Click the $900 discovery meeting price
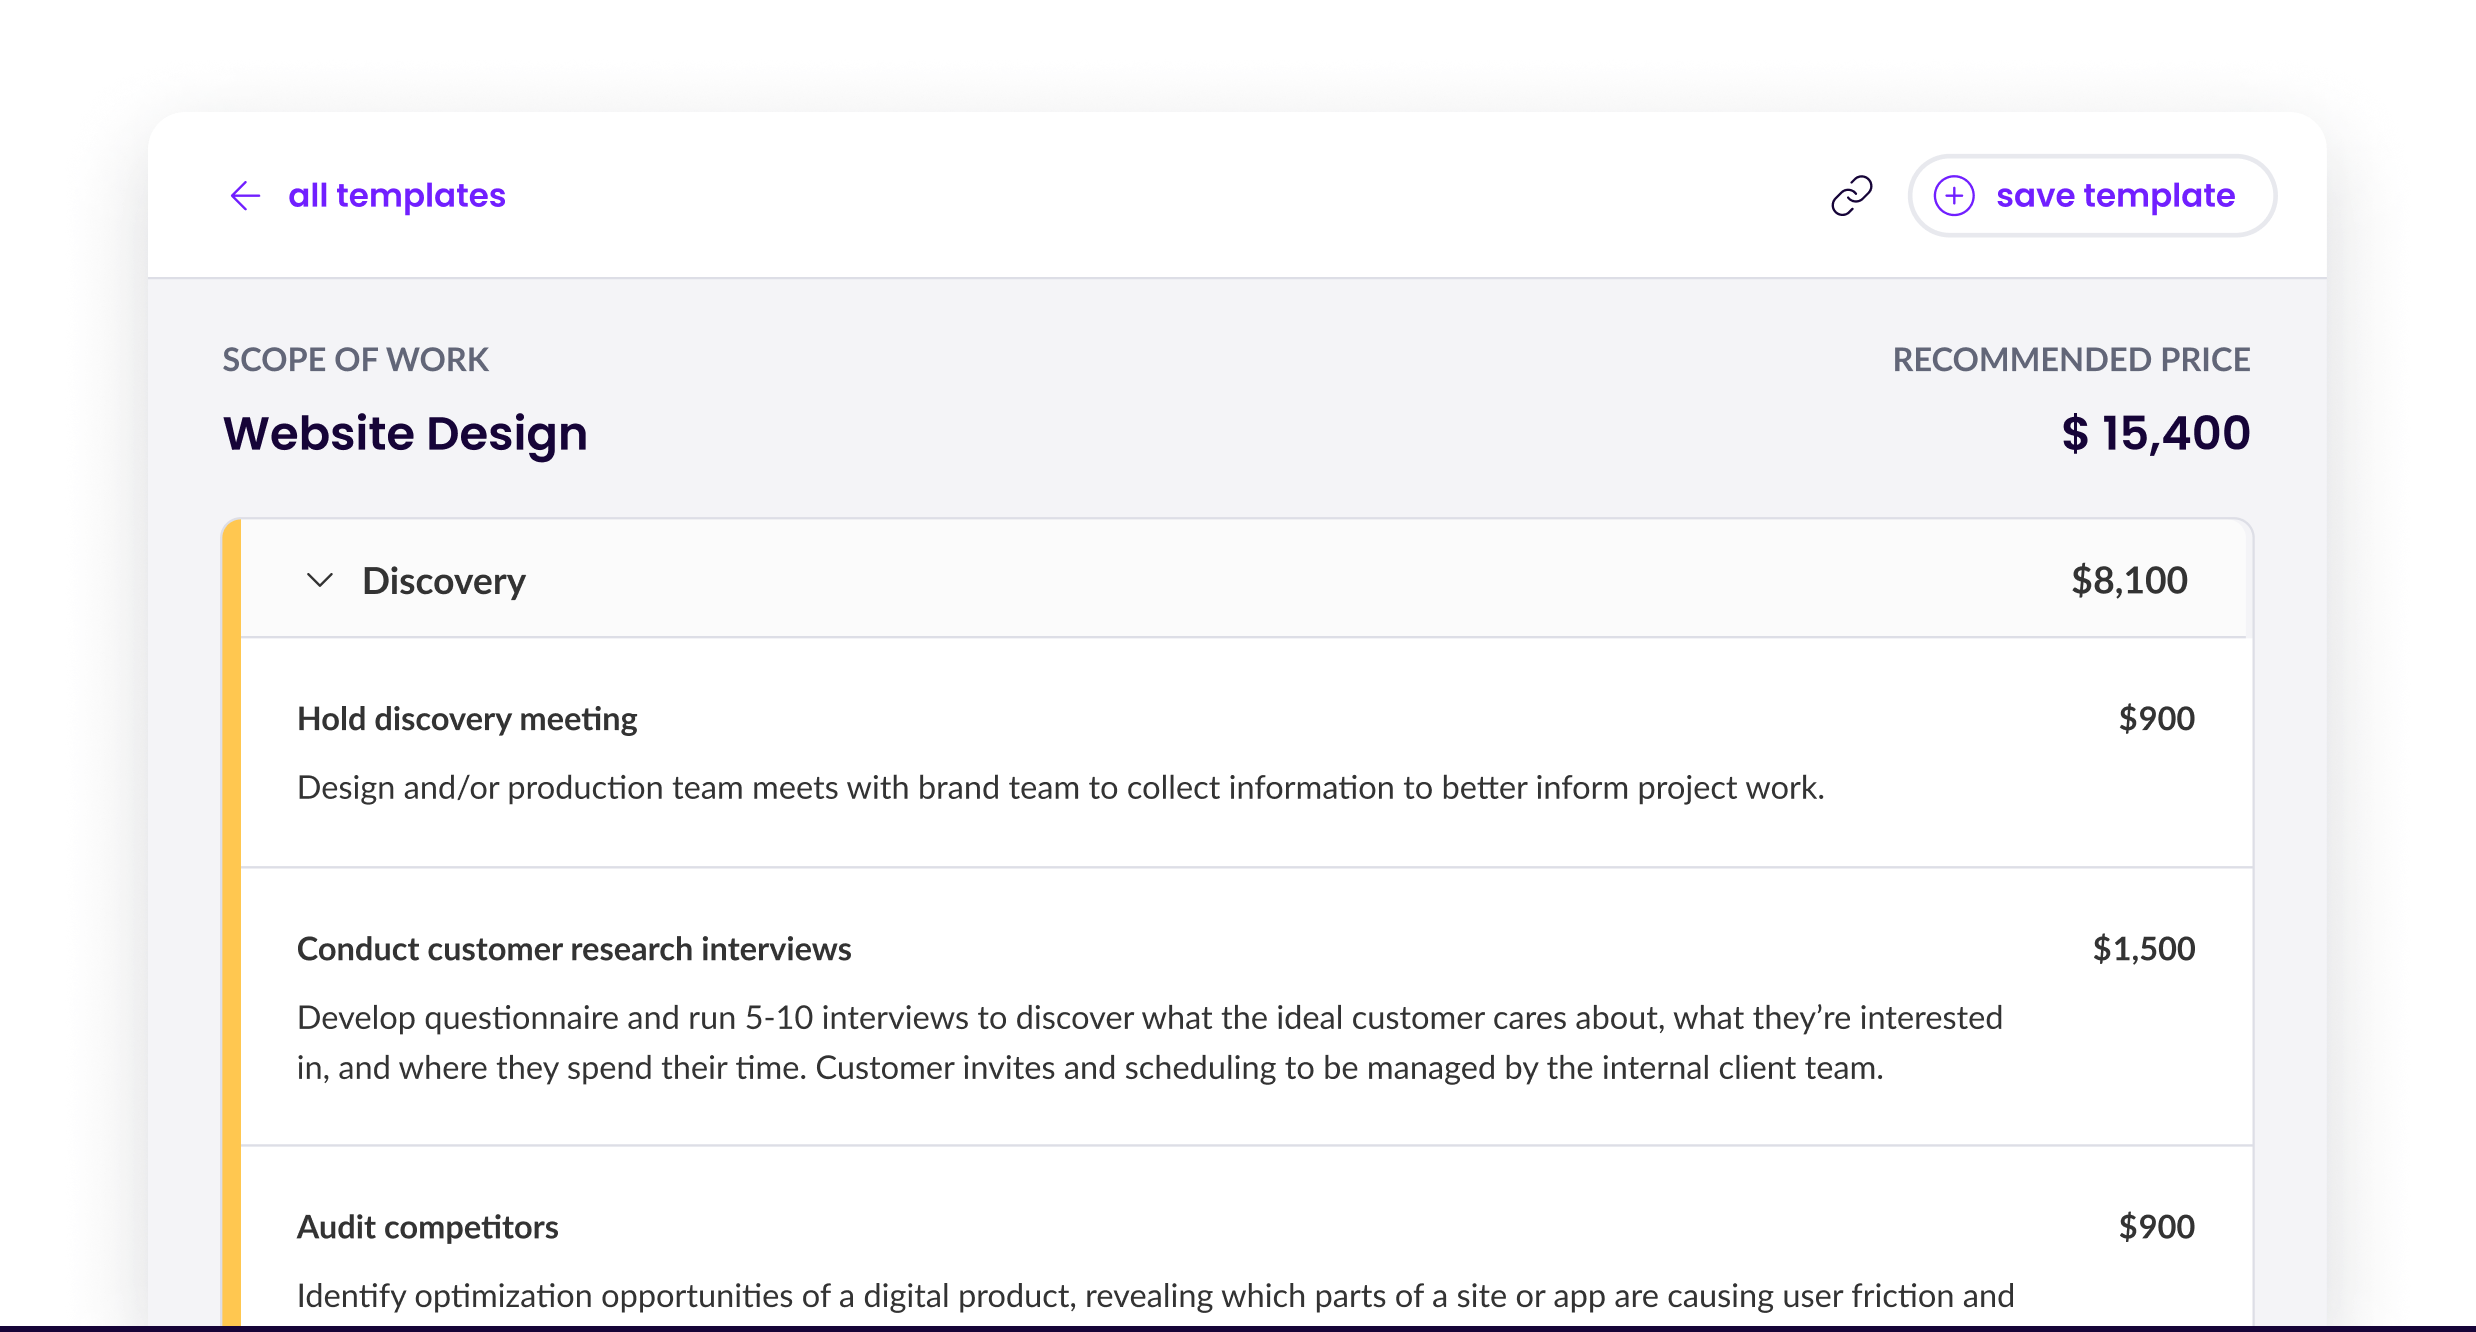Screen dimensions: 2476x1332 click(2156, 719)
